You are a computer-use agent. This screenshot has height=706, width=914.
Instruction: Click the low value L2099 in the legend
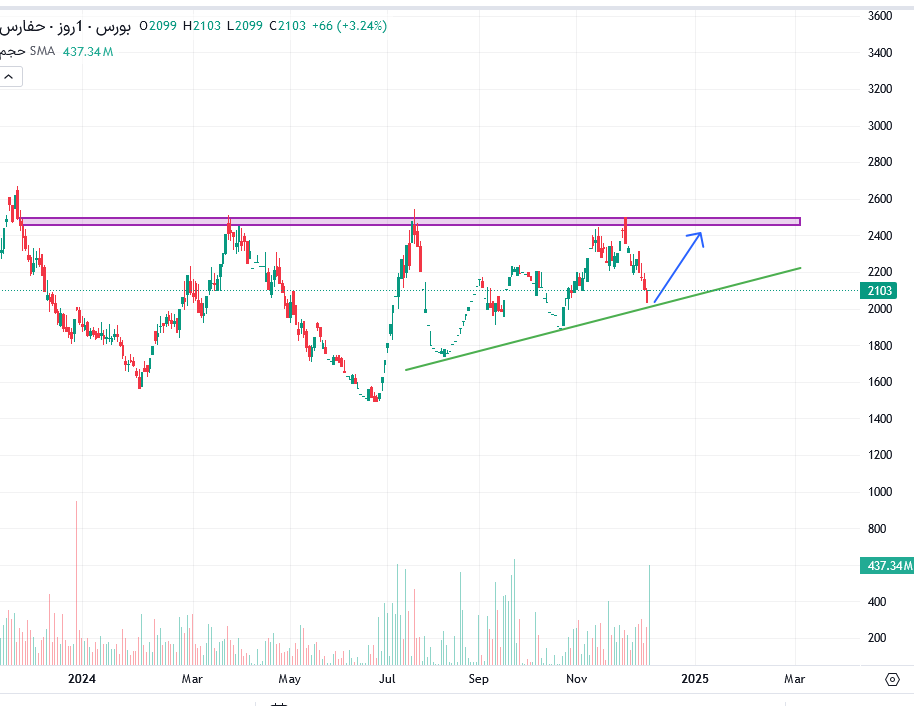[245, 26]
